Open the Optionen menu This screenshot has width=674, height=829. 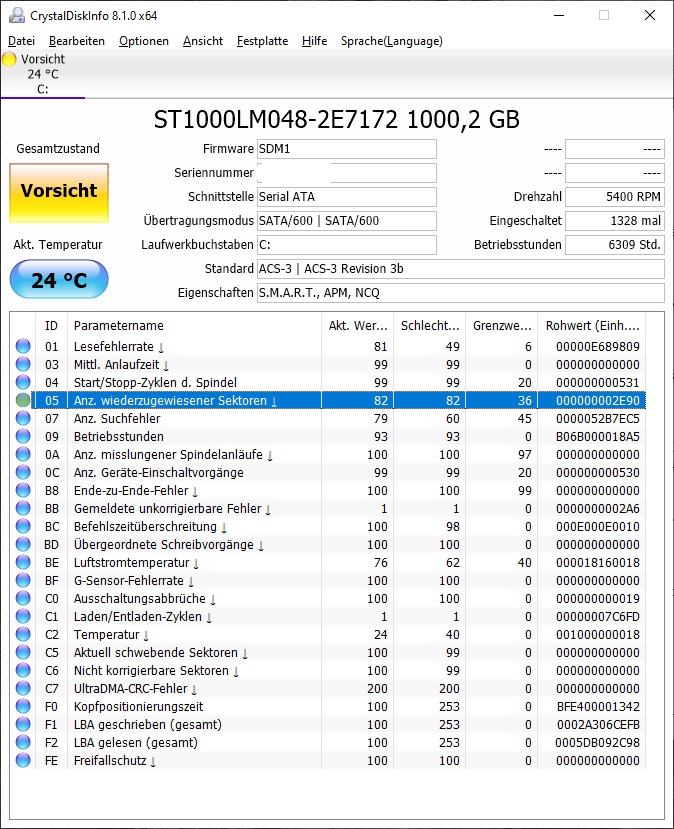144,41
